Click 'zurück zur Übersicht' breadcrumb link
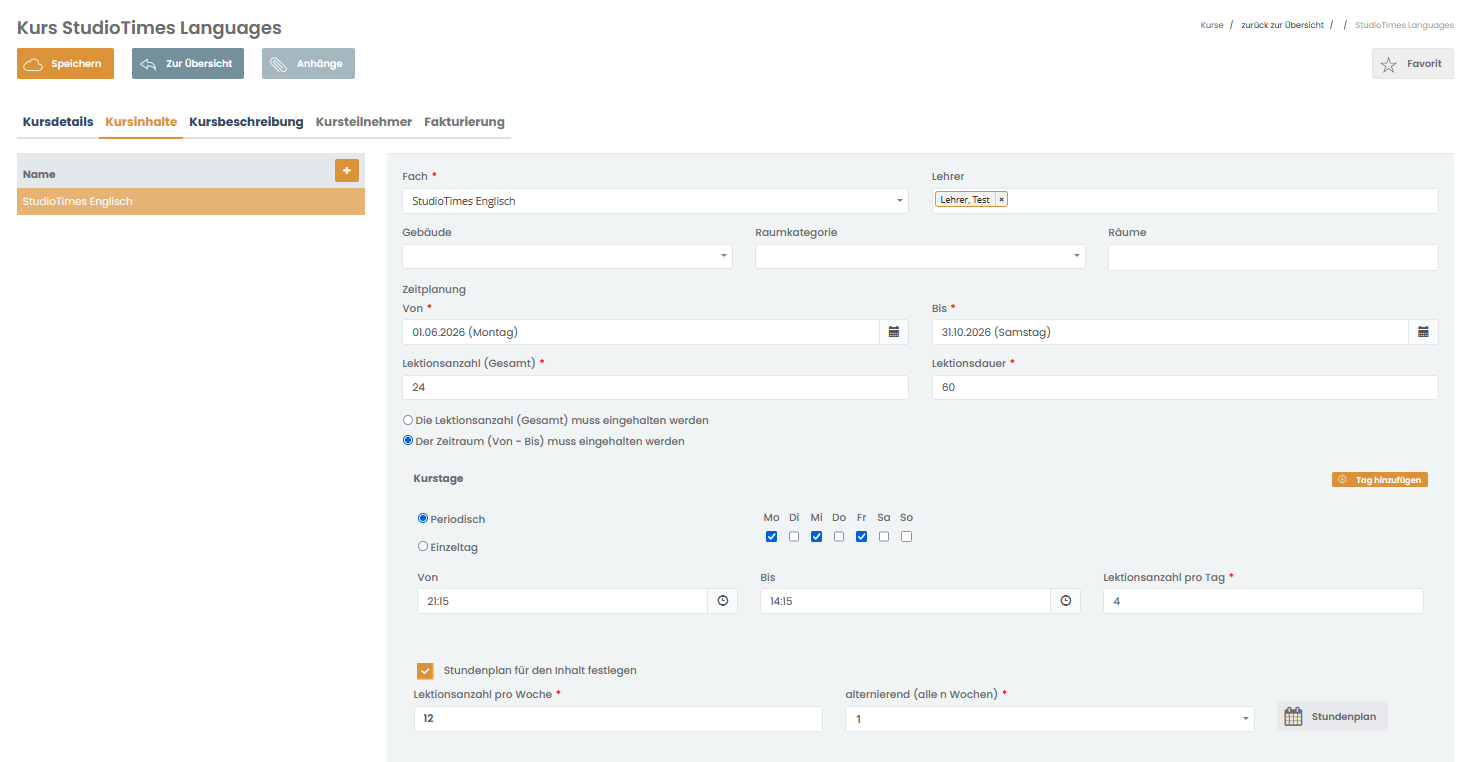This screenshot has width=1462, height=762. click(1283, 25)
